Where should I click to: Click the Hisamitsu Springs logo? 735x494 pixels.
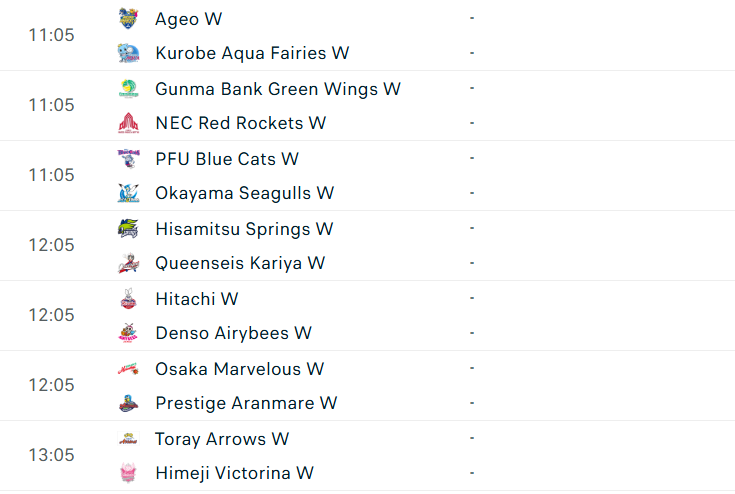[x=128, y=229]
